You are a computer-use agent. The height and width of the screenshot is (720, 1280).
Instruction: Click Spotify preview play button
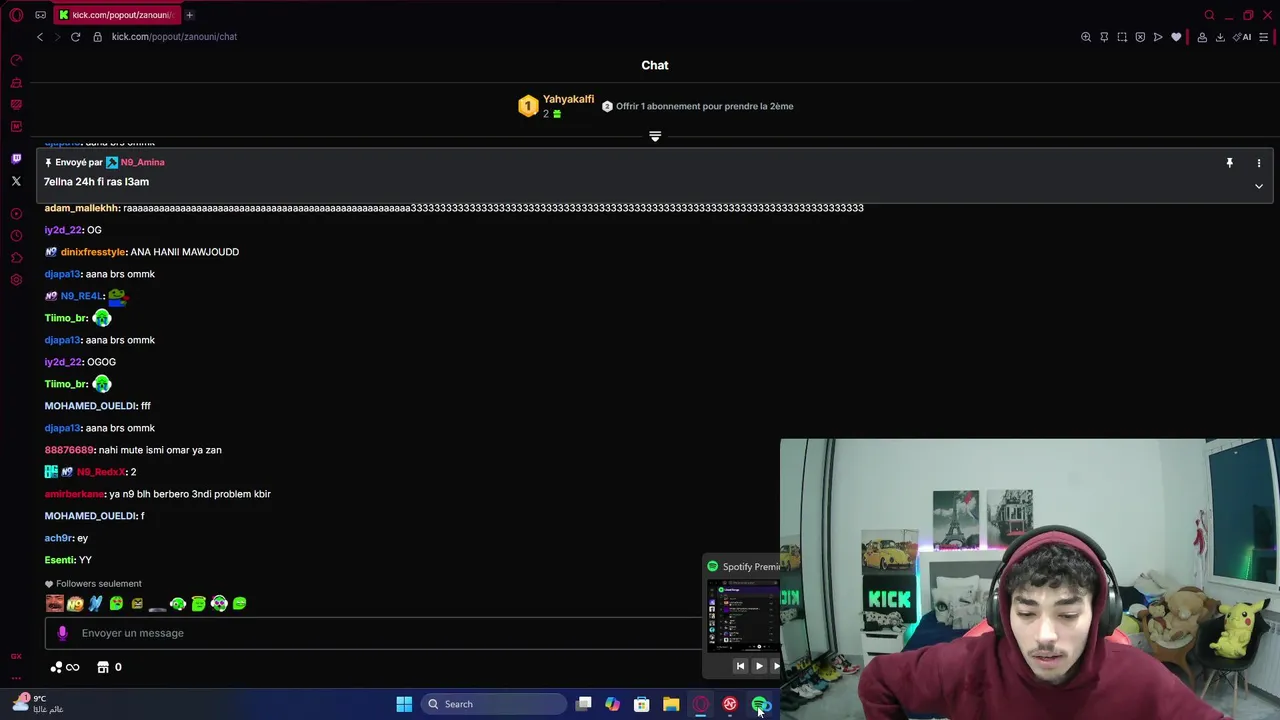click(759, 666)
